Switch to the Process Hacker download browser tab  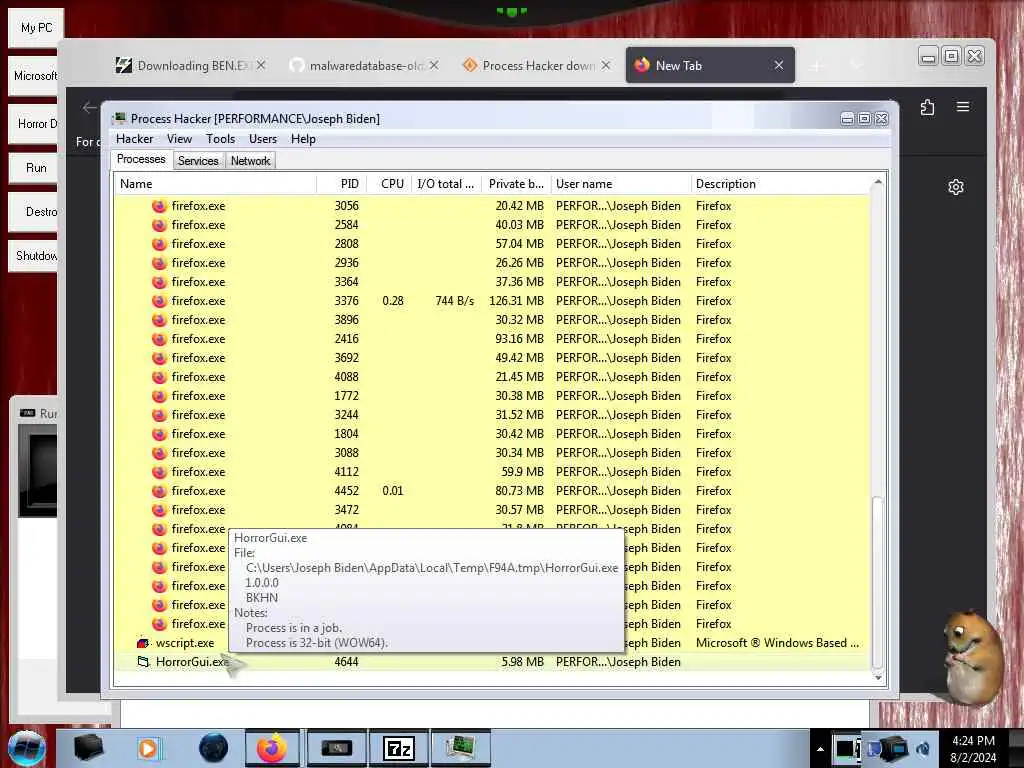click(x=537, y=65)
